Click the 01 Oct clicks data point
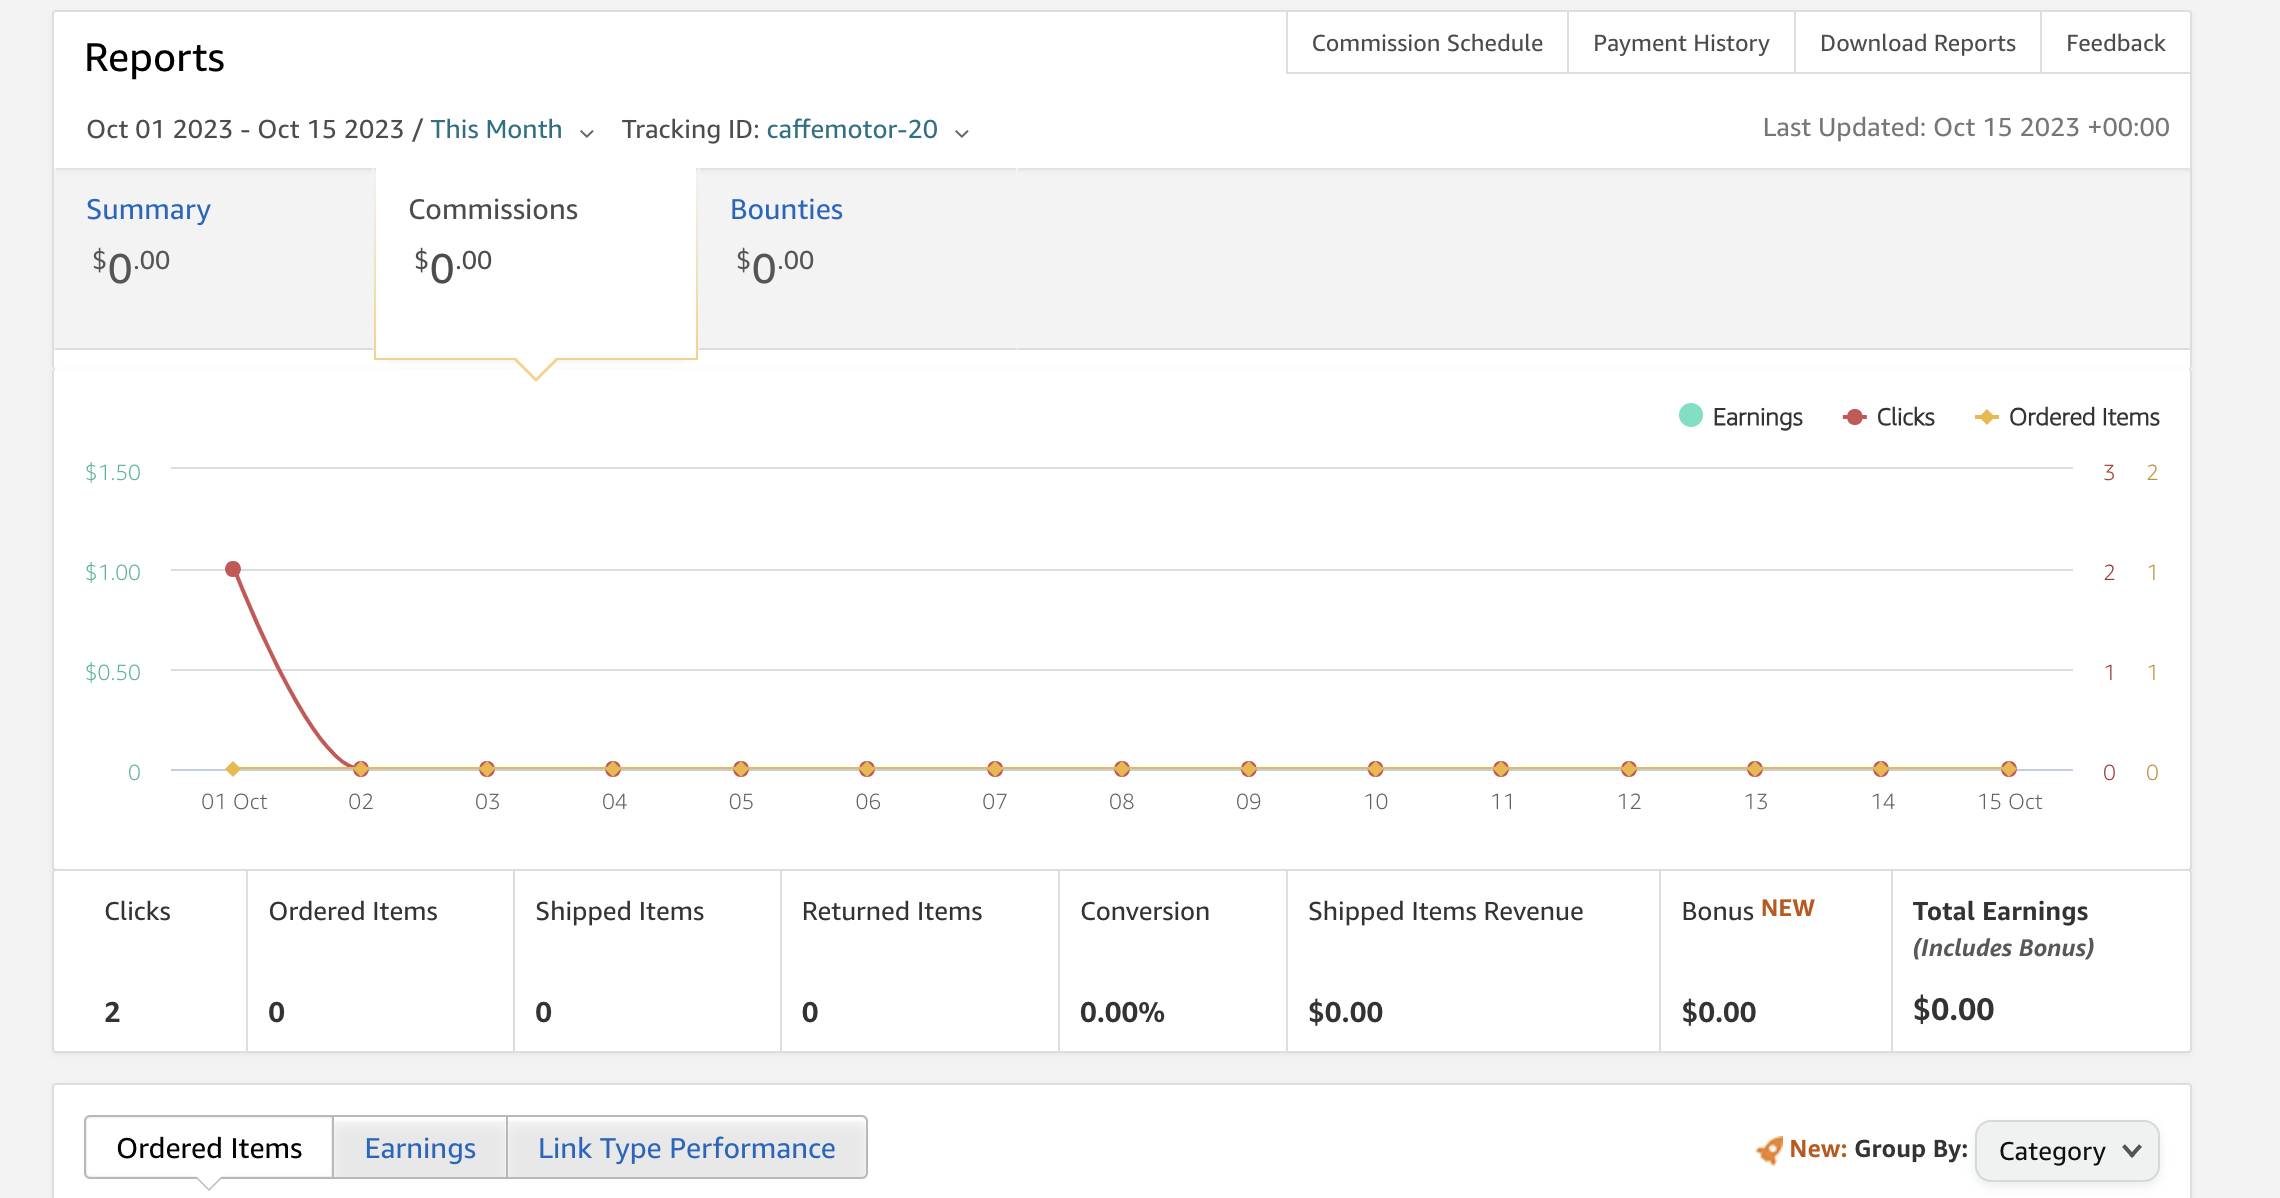Image resolution: width=2280 pixels, height=1198 pixels. click(233, 569)
